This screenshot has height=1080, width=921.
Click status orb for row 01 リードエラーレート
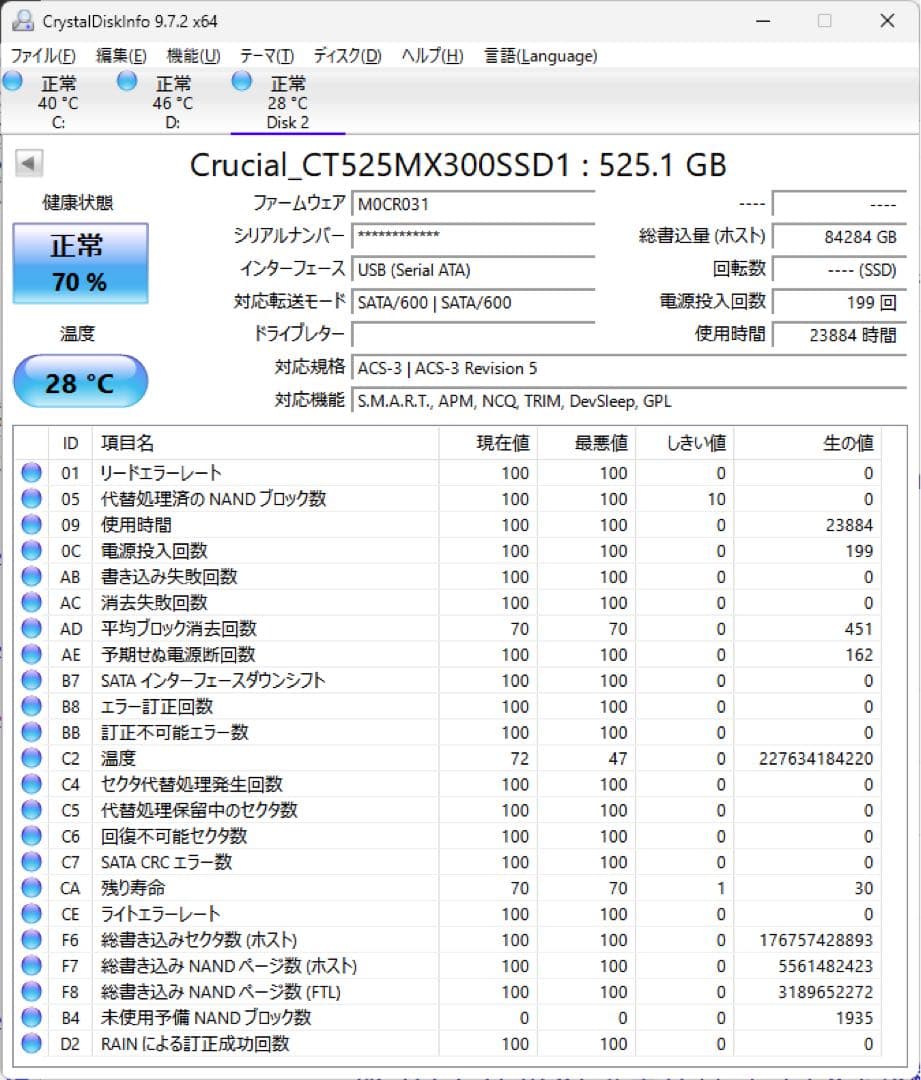click(31, 472)
